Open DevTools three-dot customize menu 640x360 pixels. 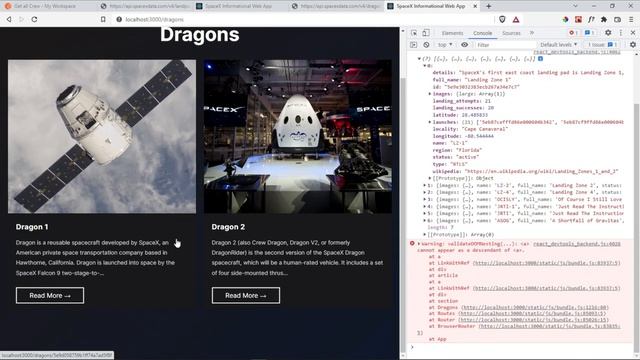click(621, 33)
